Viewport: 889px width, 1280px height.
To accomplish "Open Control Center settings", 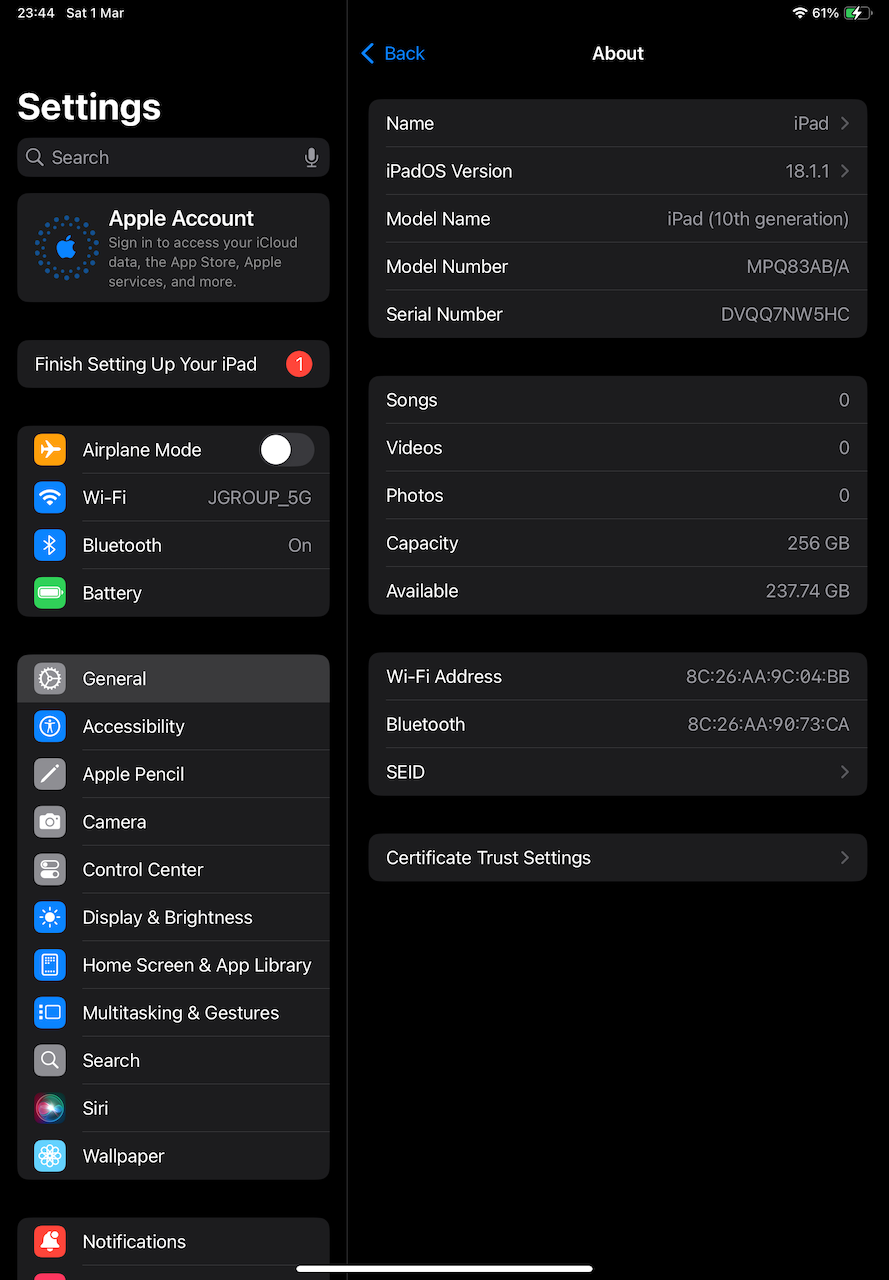I will (x=173, y=870).
